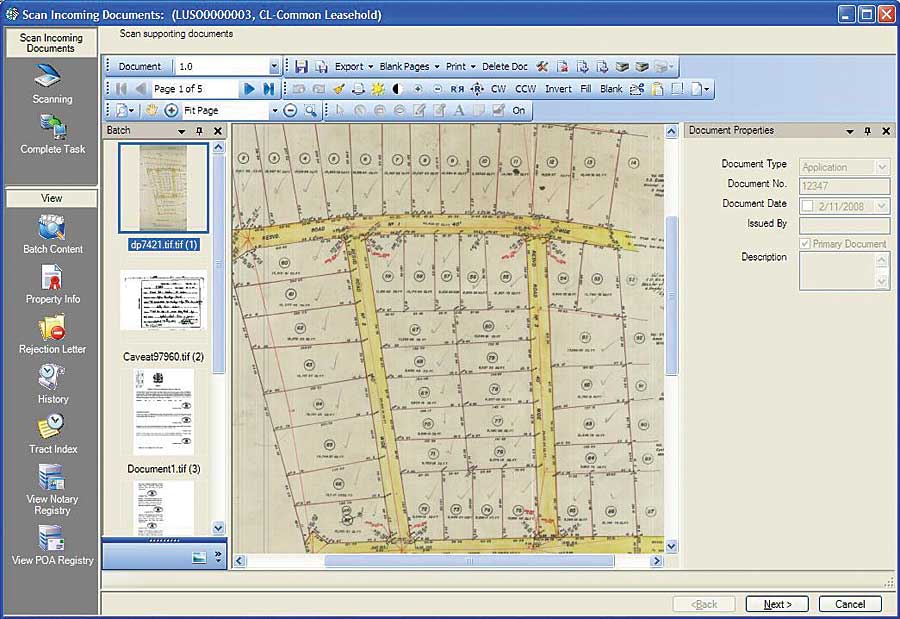Select the Caveat97960.tif thumbnail
Viewport: 900px width, 619px height.
[x=162, y=300]
